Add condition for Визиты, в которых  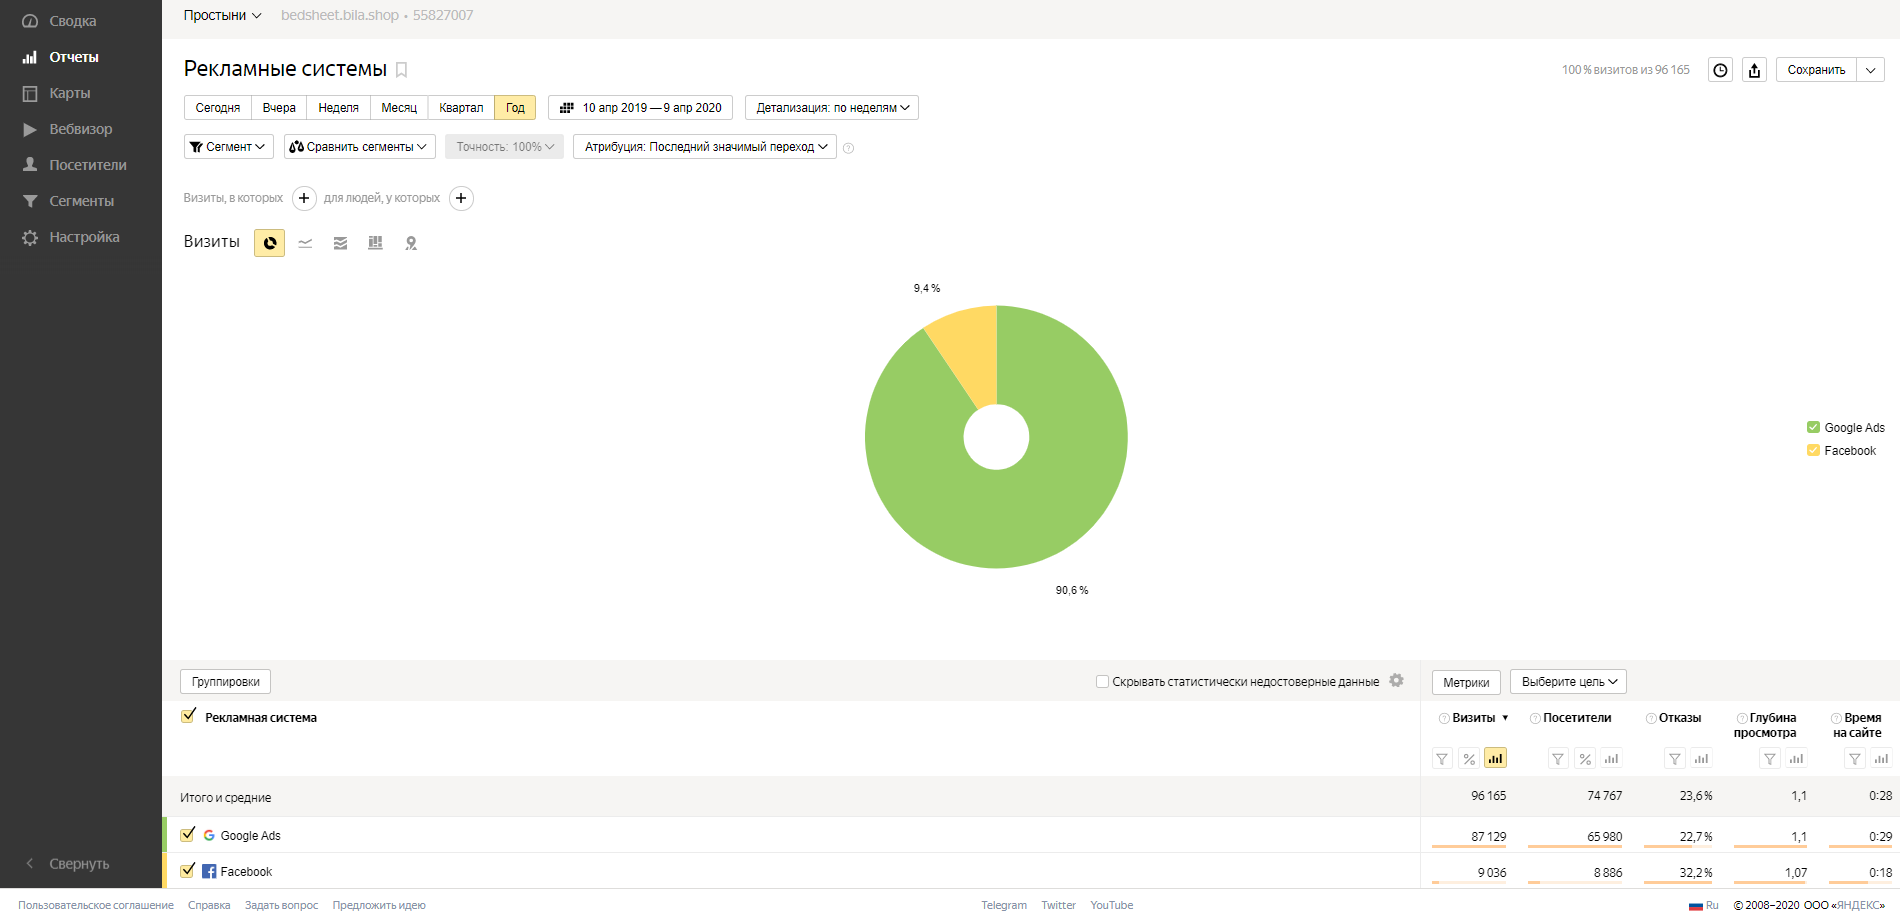[304, 198]
